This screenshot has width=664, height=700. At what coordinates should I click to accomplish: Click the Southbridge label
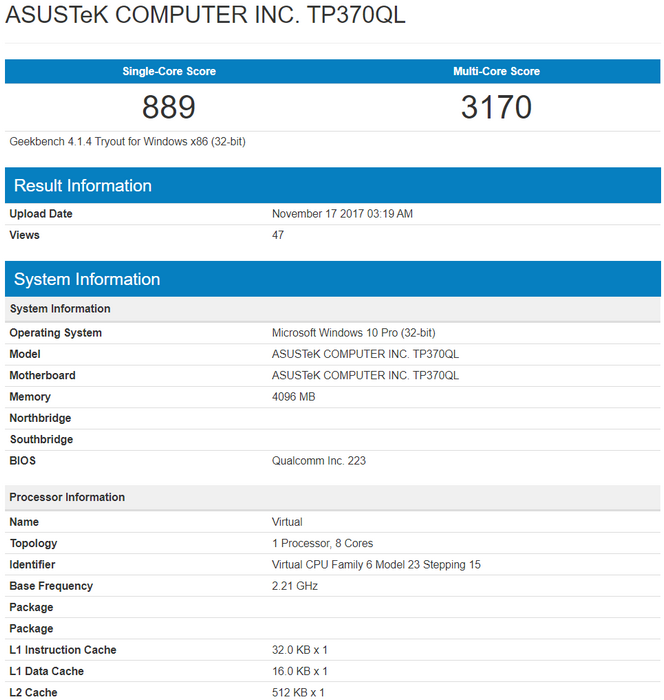pos(41,440)
